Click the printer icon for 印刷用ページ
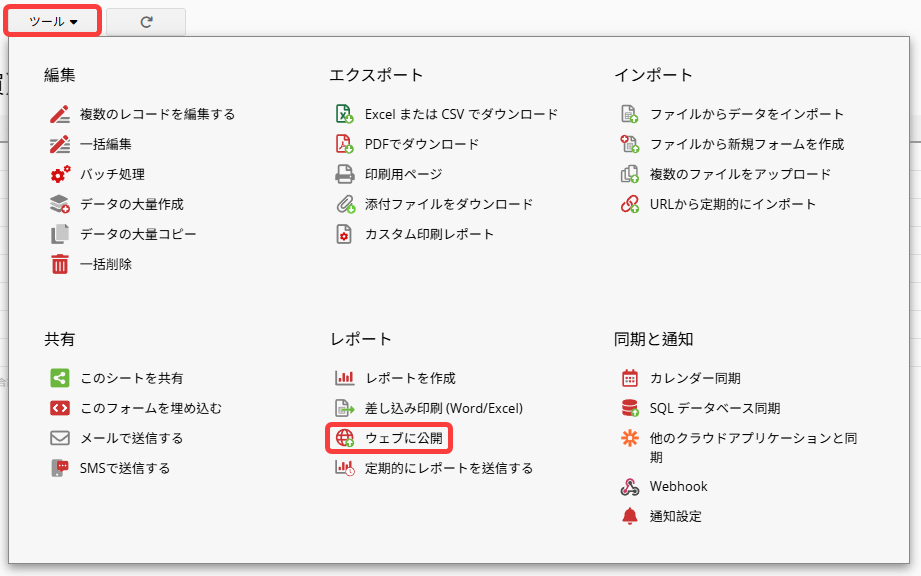 click(x=345, y=174)
